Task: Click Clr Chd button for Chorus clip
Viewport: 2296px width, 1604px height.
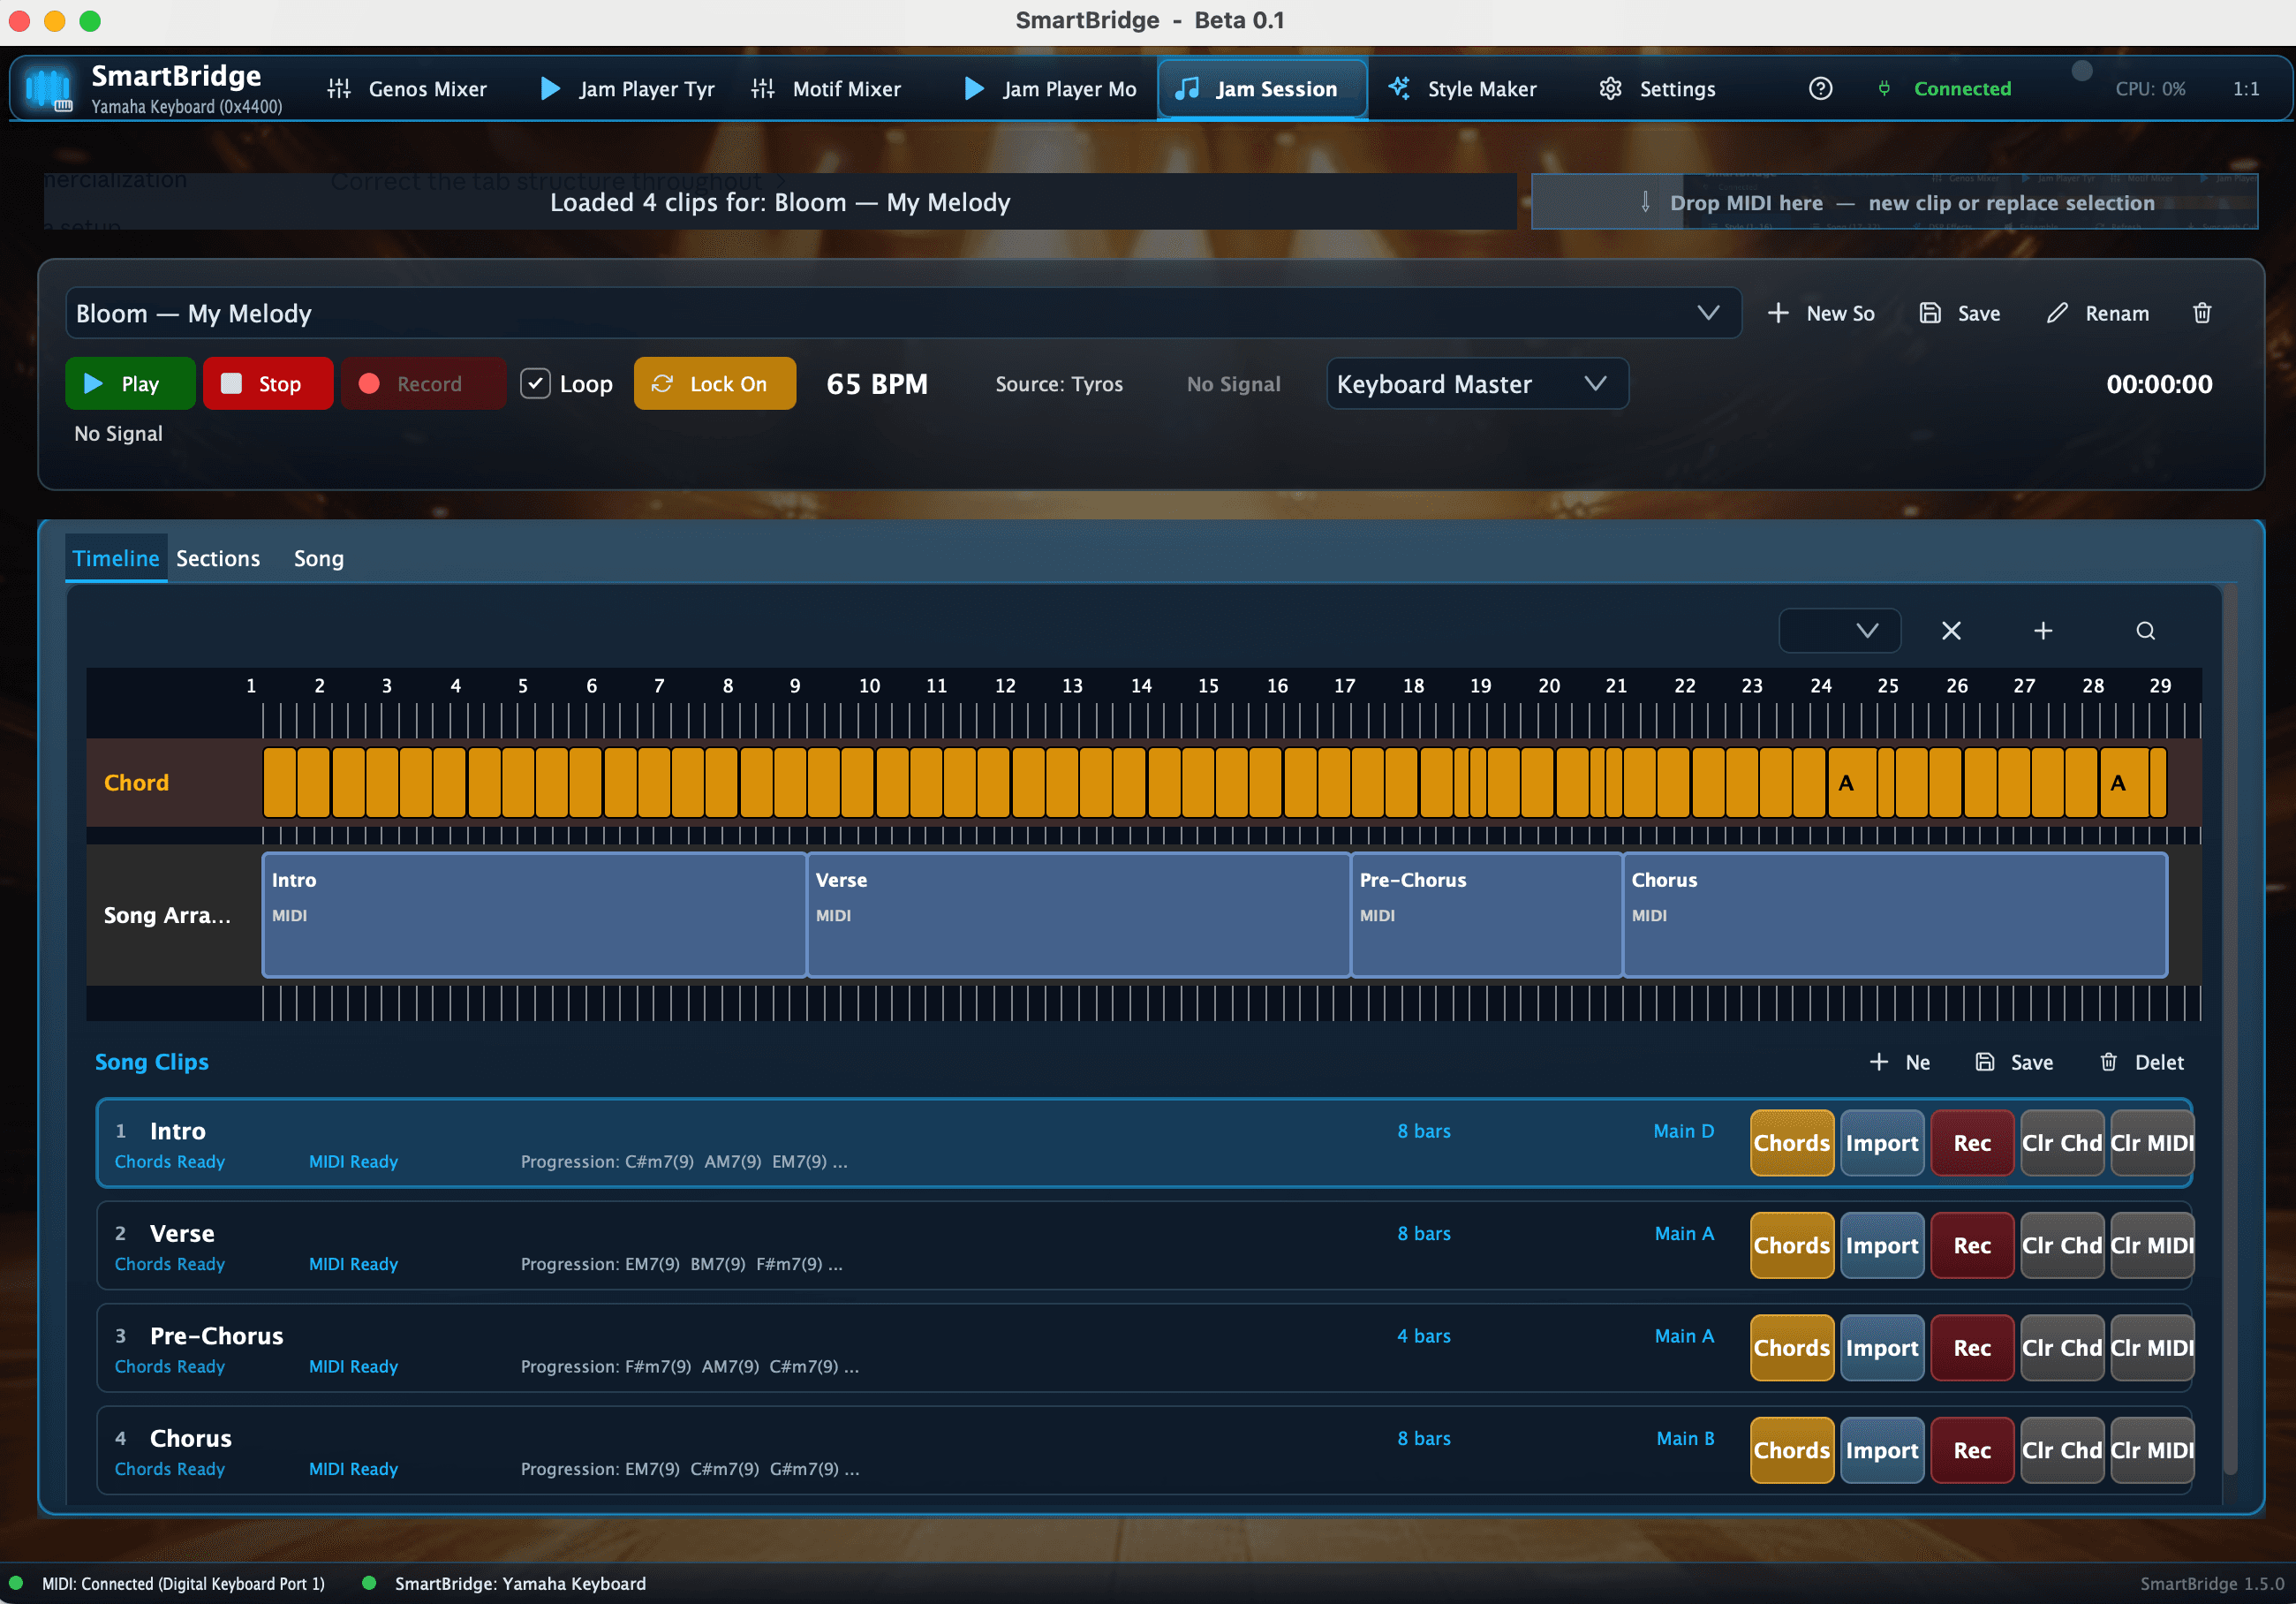Action: (x=2062, y=1450)
